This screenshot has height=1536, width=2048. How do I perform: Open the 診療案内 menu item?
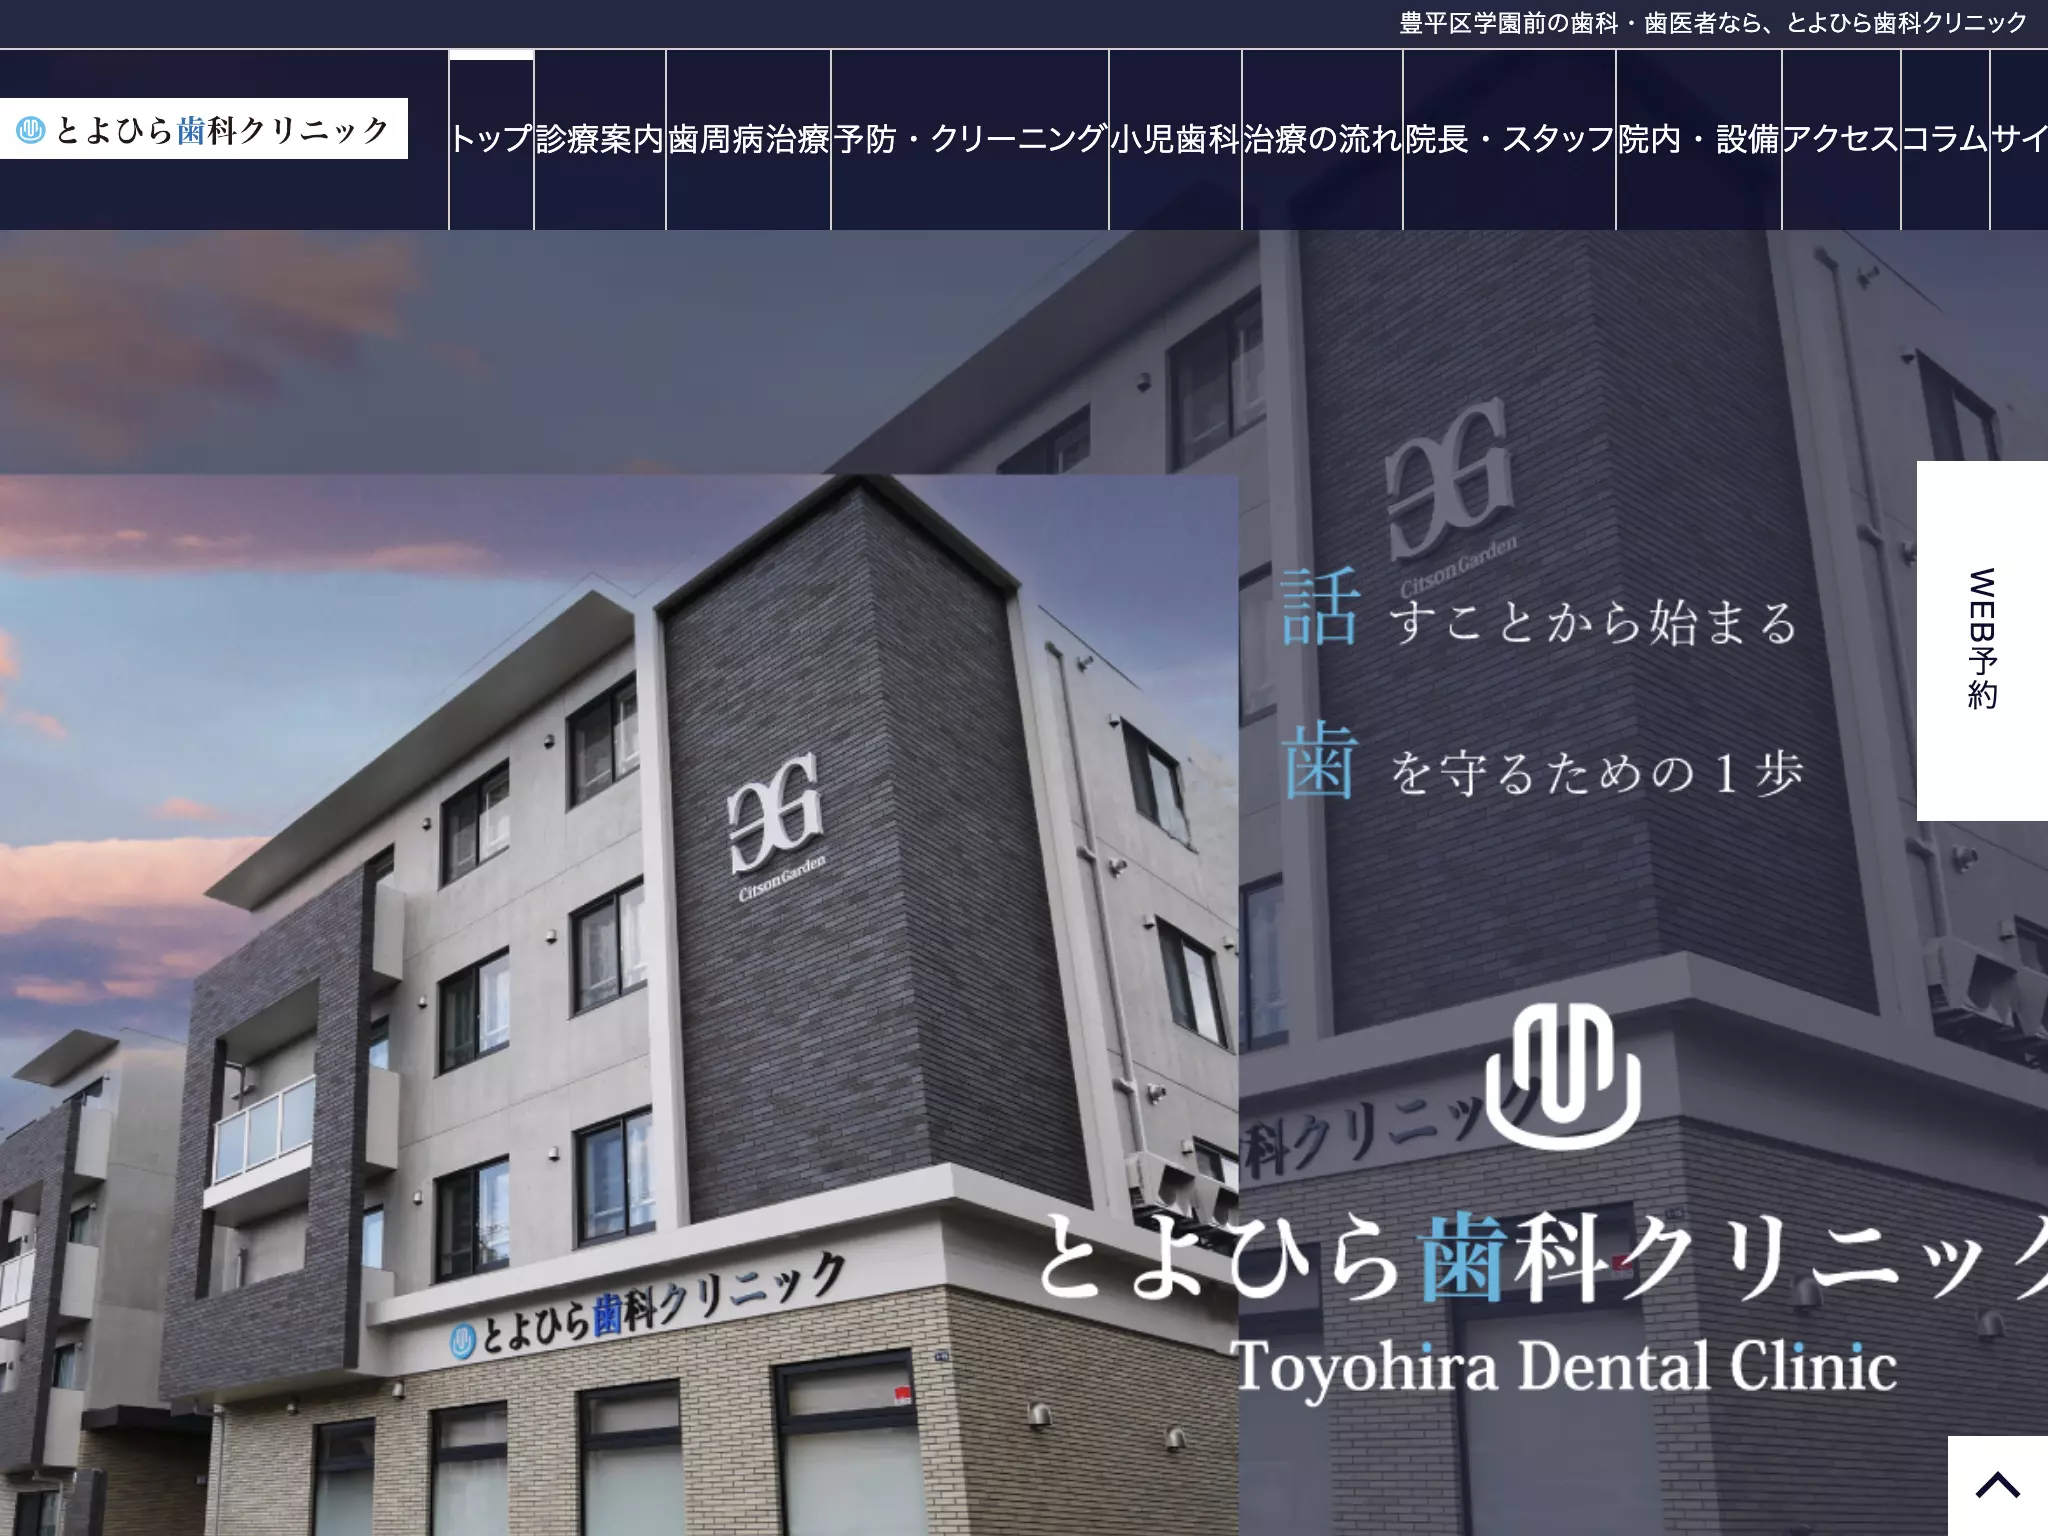[x=600, y=140]
